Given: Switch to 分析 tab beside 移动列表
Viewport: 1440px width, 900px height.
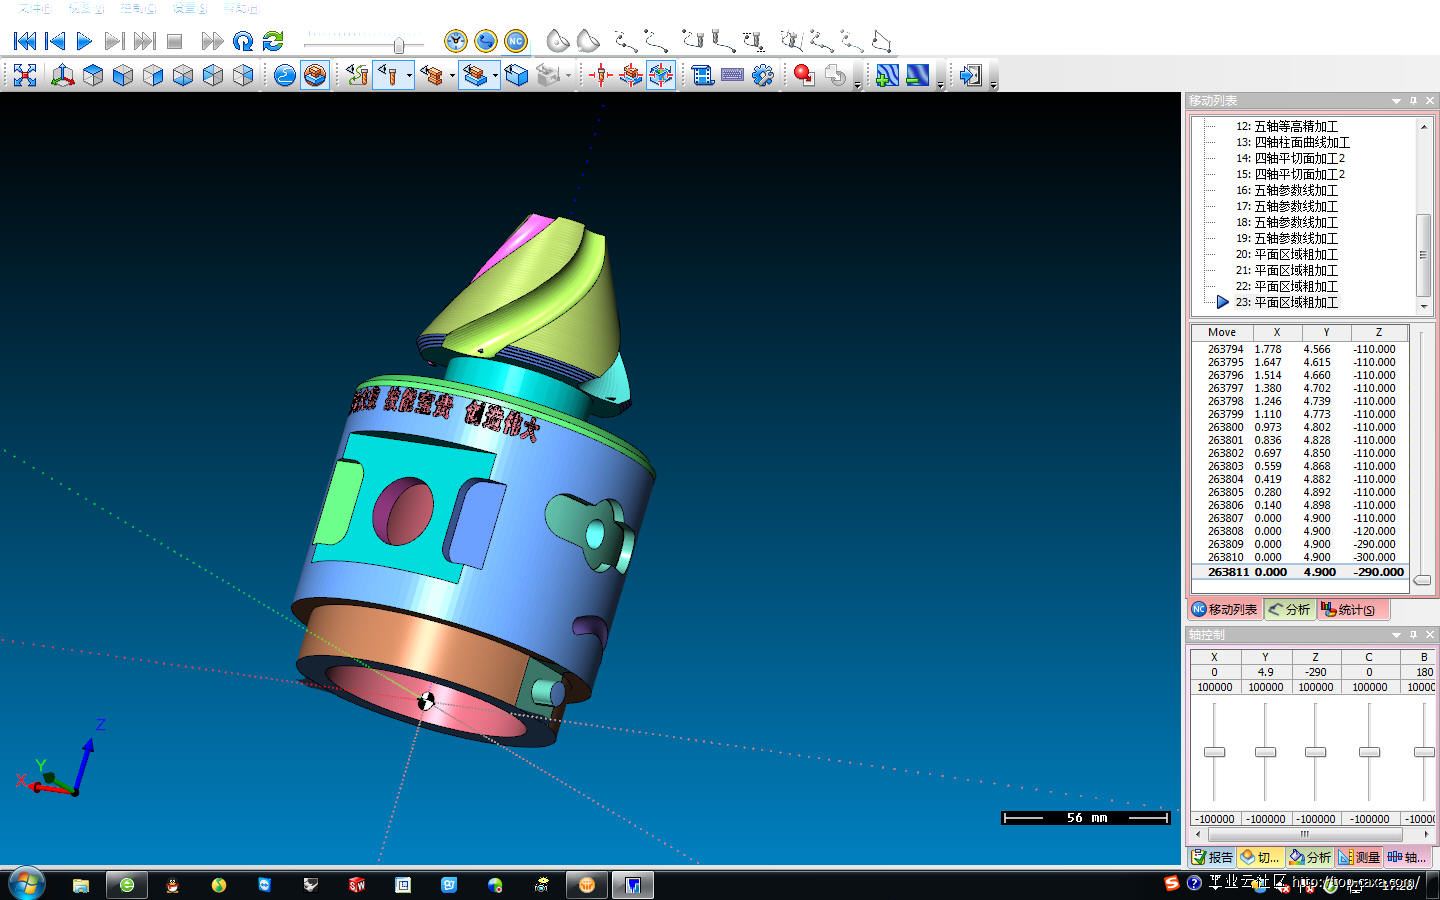Looking at the screenshot, I should (1289, 609).
